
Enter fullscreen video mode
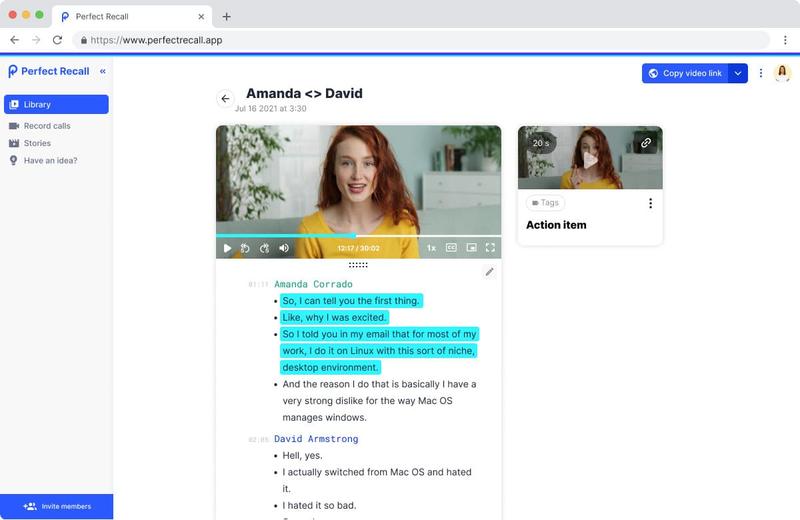[x=490, y=247]
